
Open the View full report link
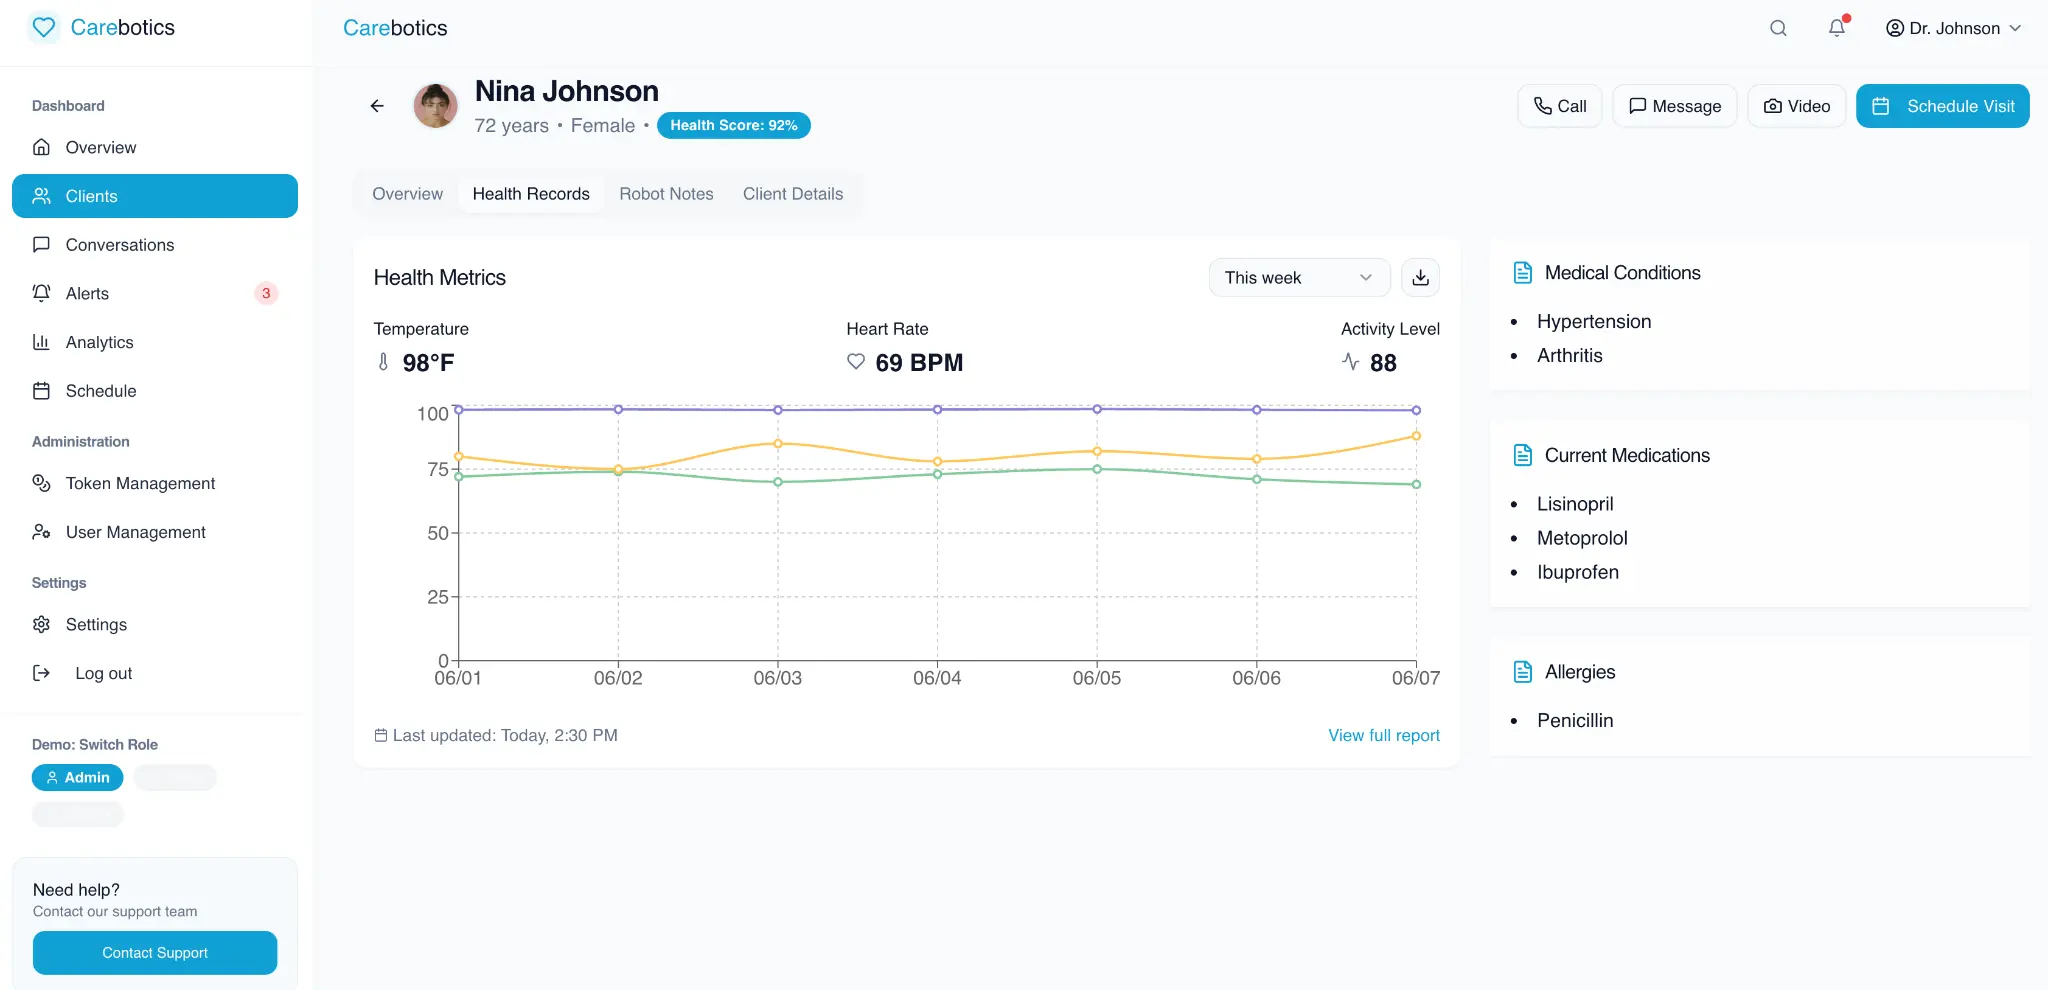[1383, 735]
